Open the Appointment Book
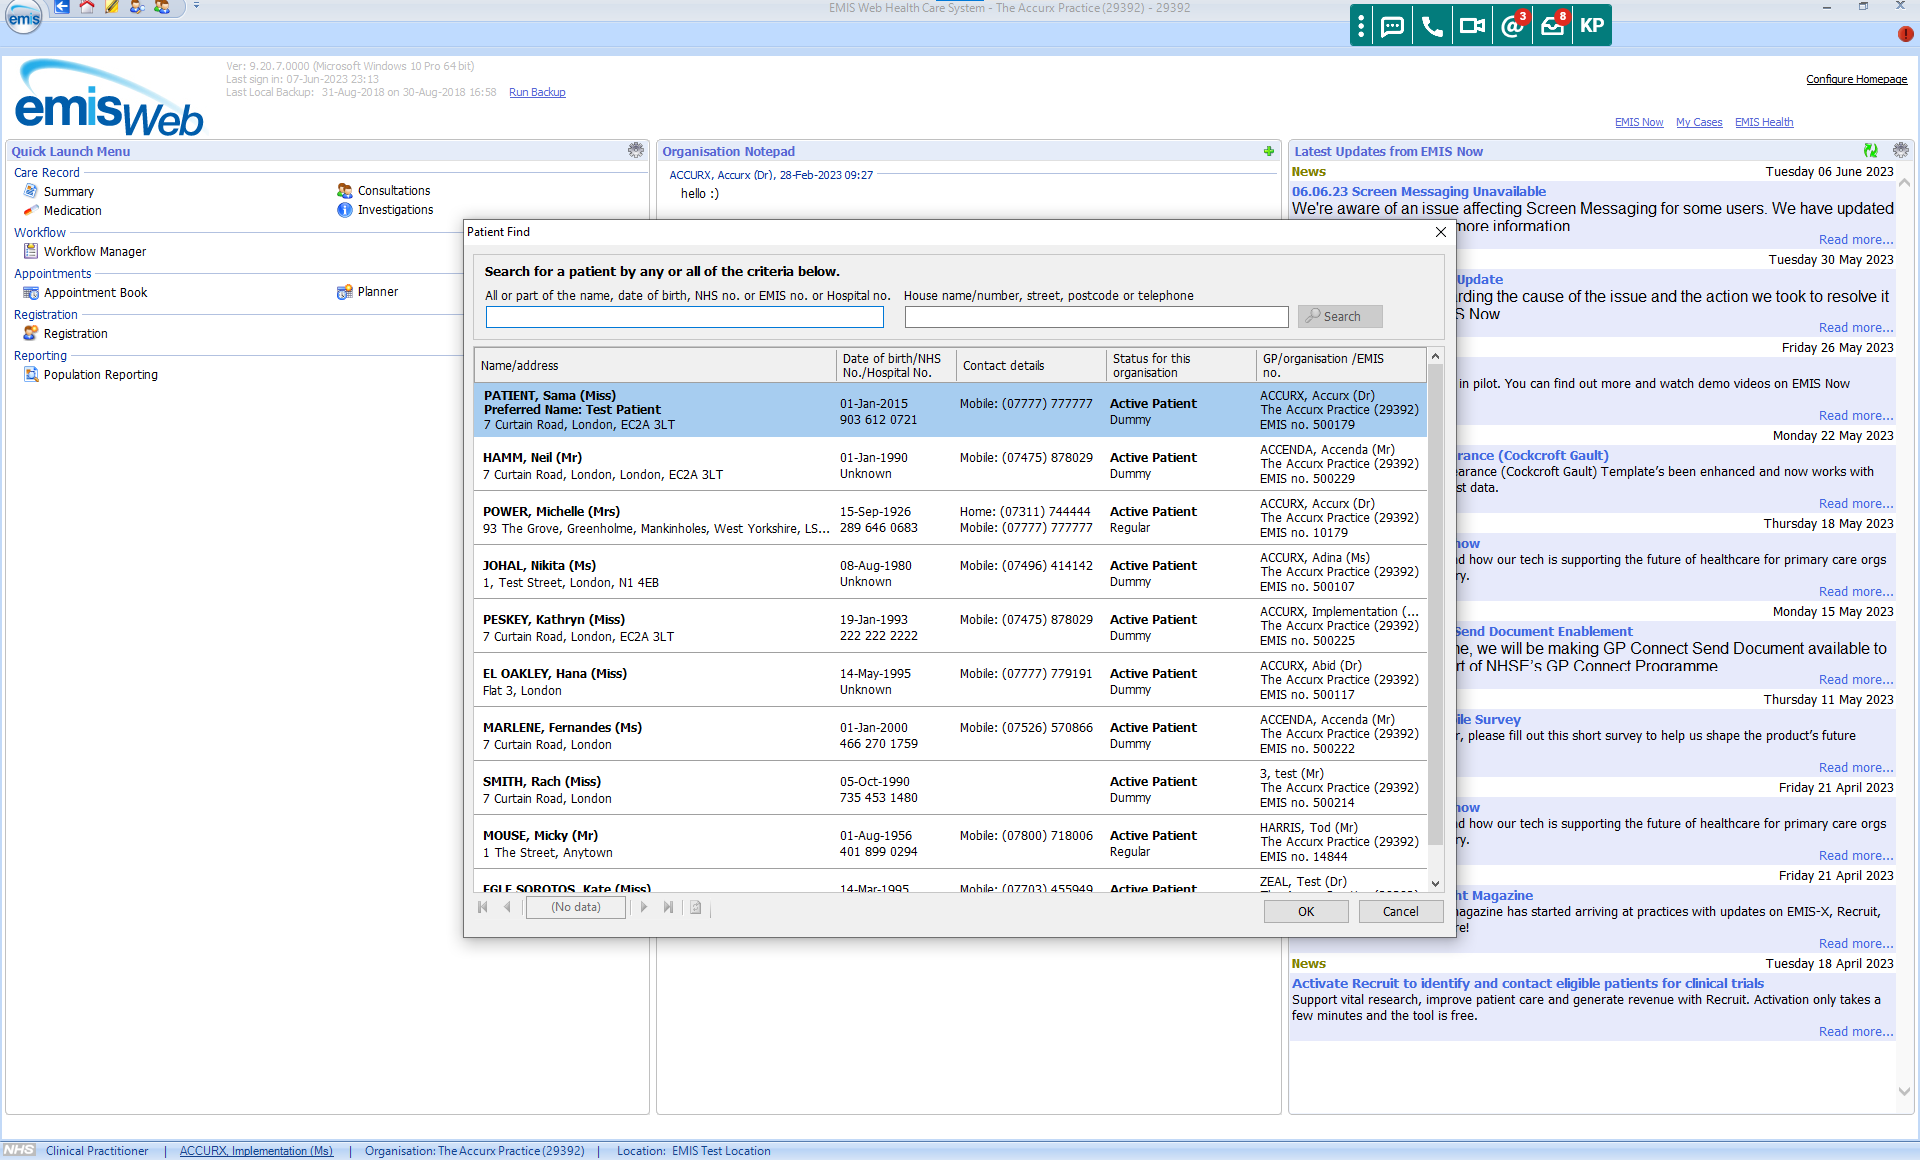This screenshot has height=1160, width=1920. 95,292
